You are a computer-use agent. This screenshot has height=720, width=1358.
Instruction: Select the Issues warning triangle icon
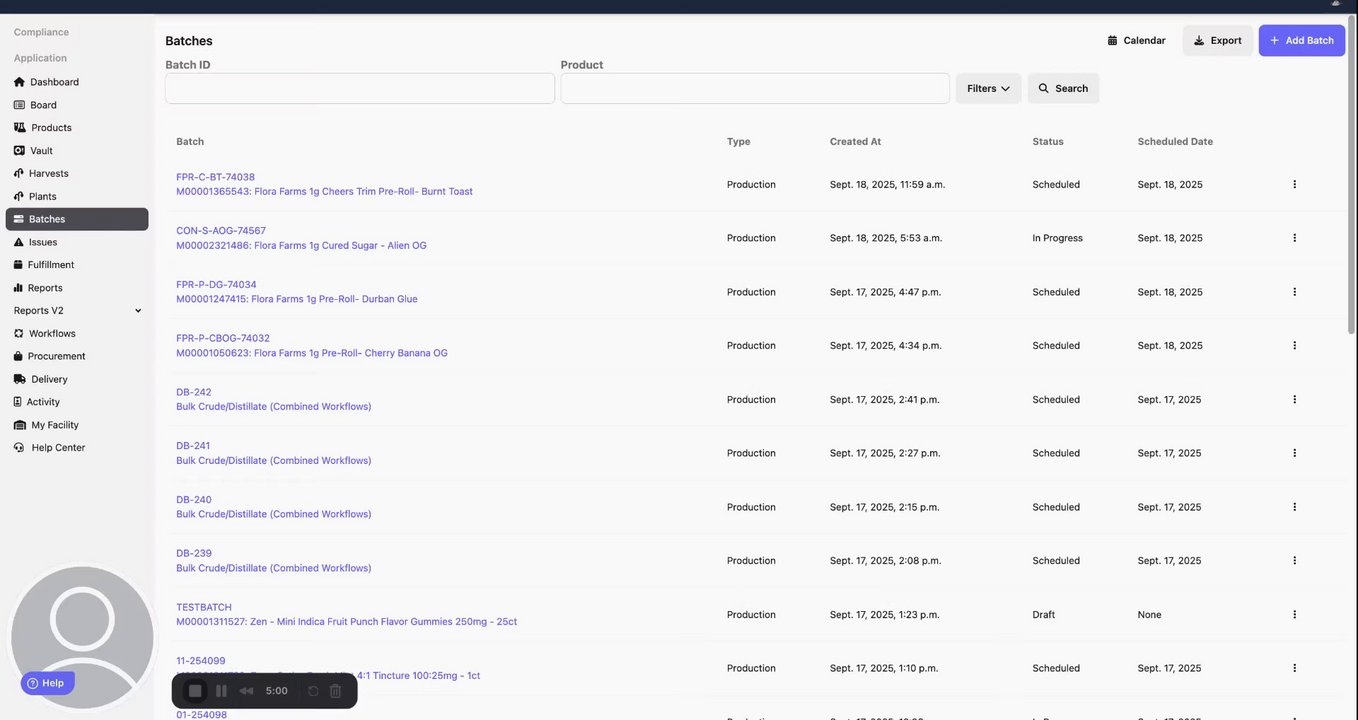pyautogui.click(x=19, y=242)
